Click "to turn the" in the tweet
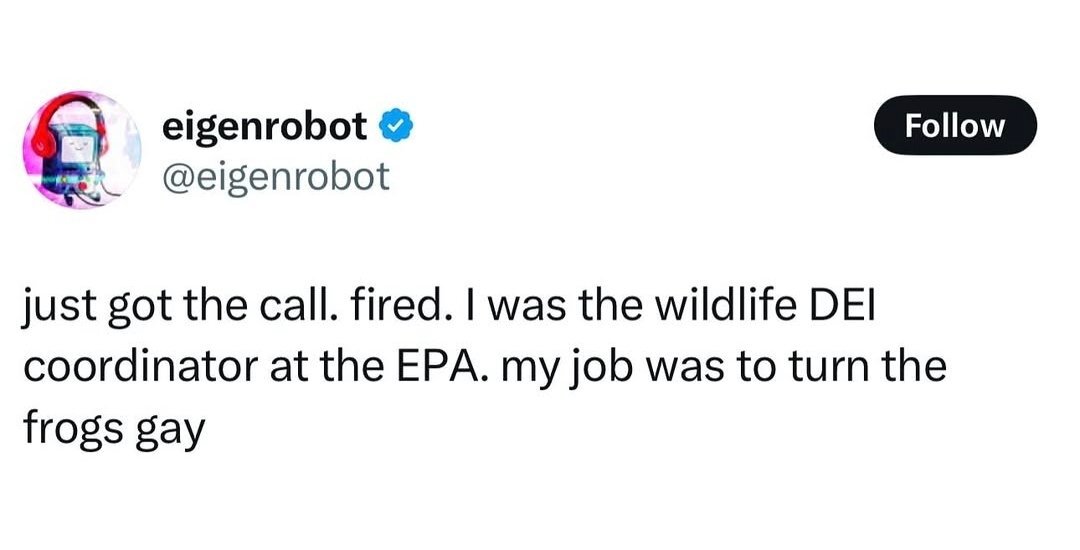 tap(850, 367)
